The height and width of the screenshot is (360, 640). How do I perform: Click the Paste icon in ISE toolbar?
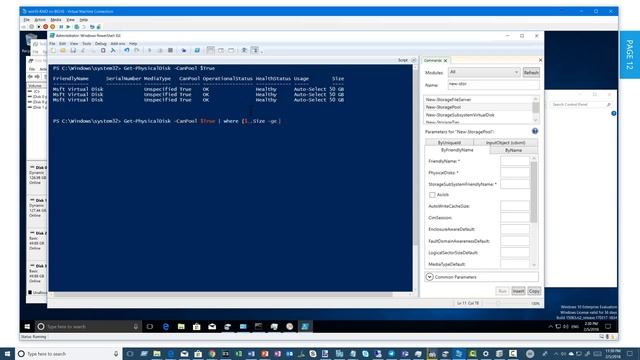(103, 50)
